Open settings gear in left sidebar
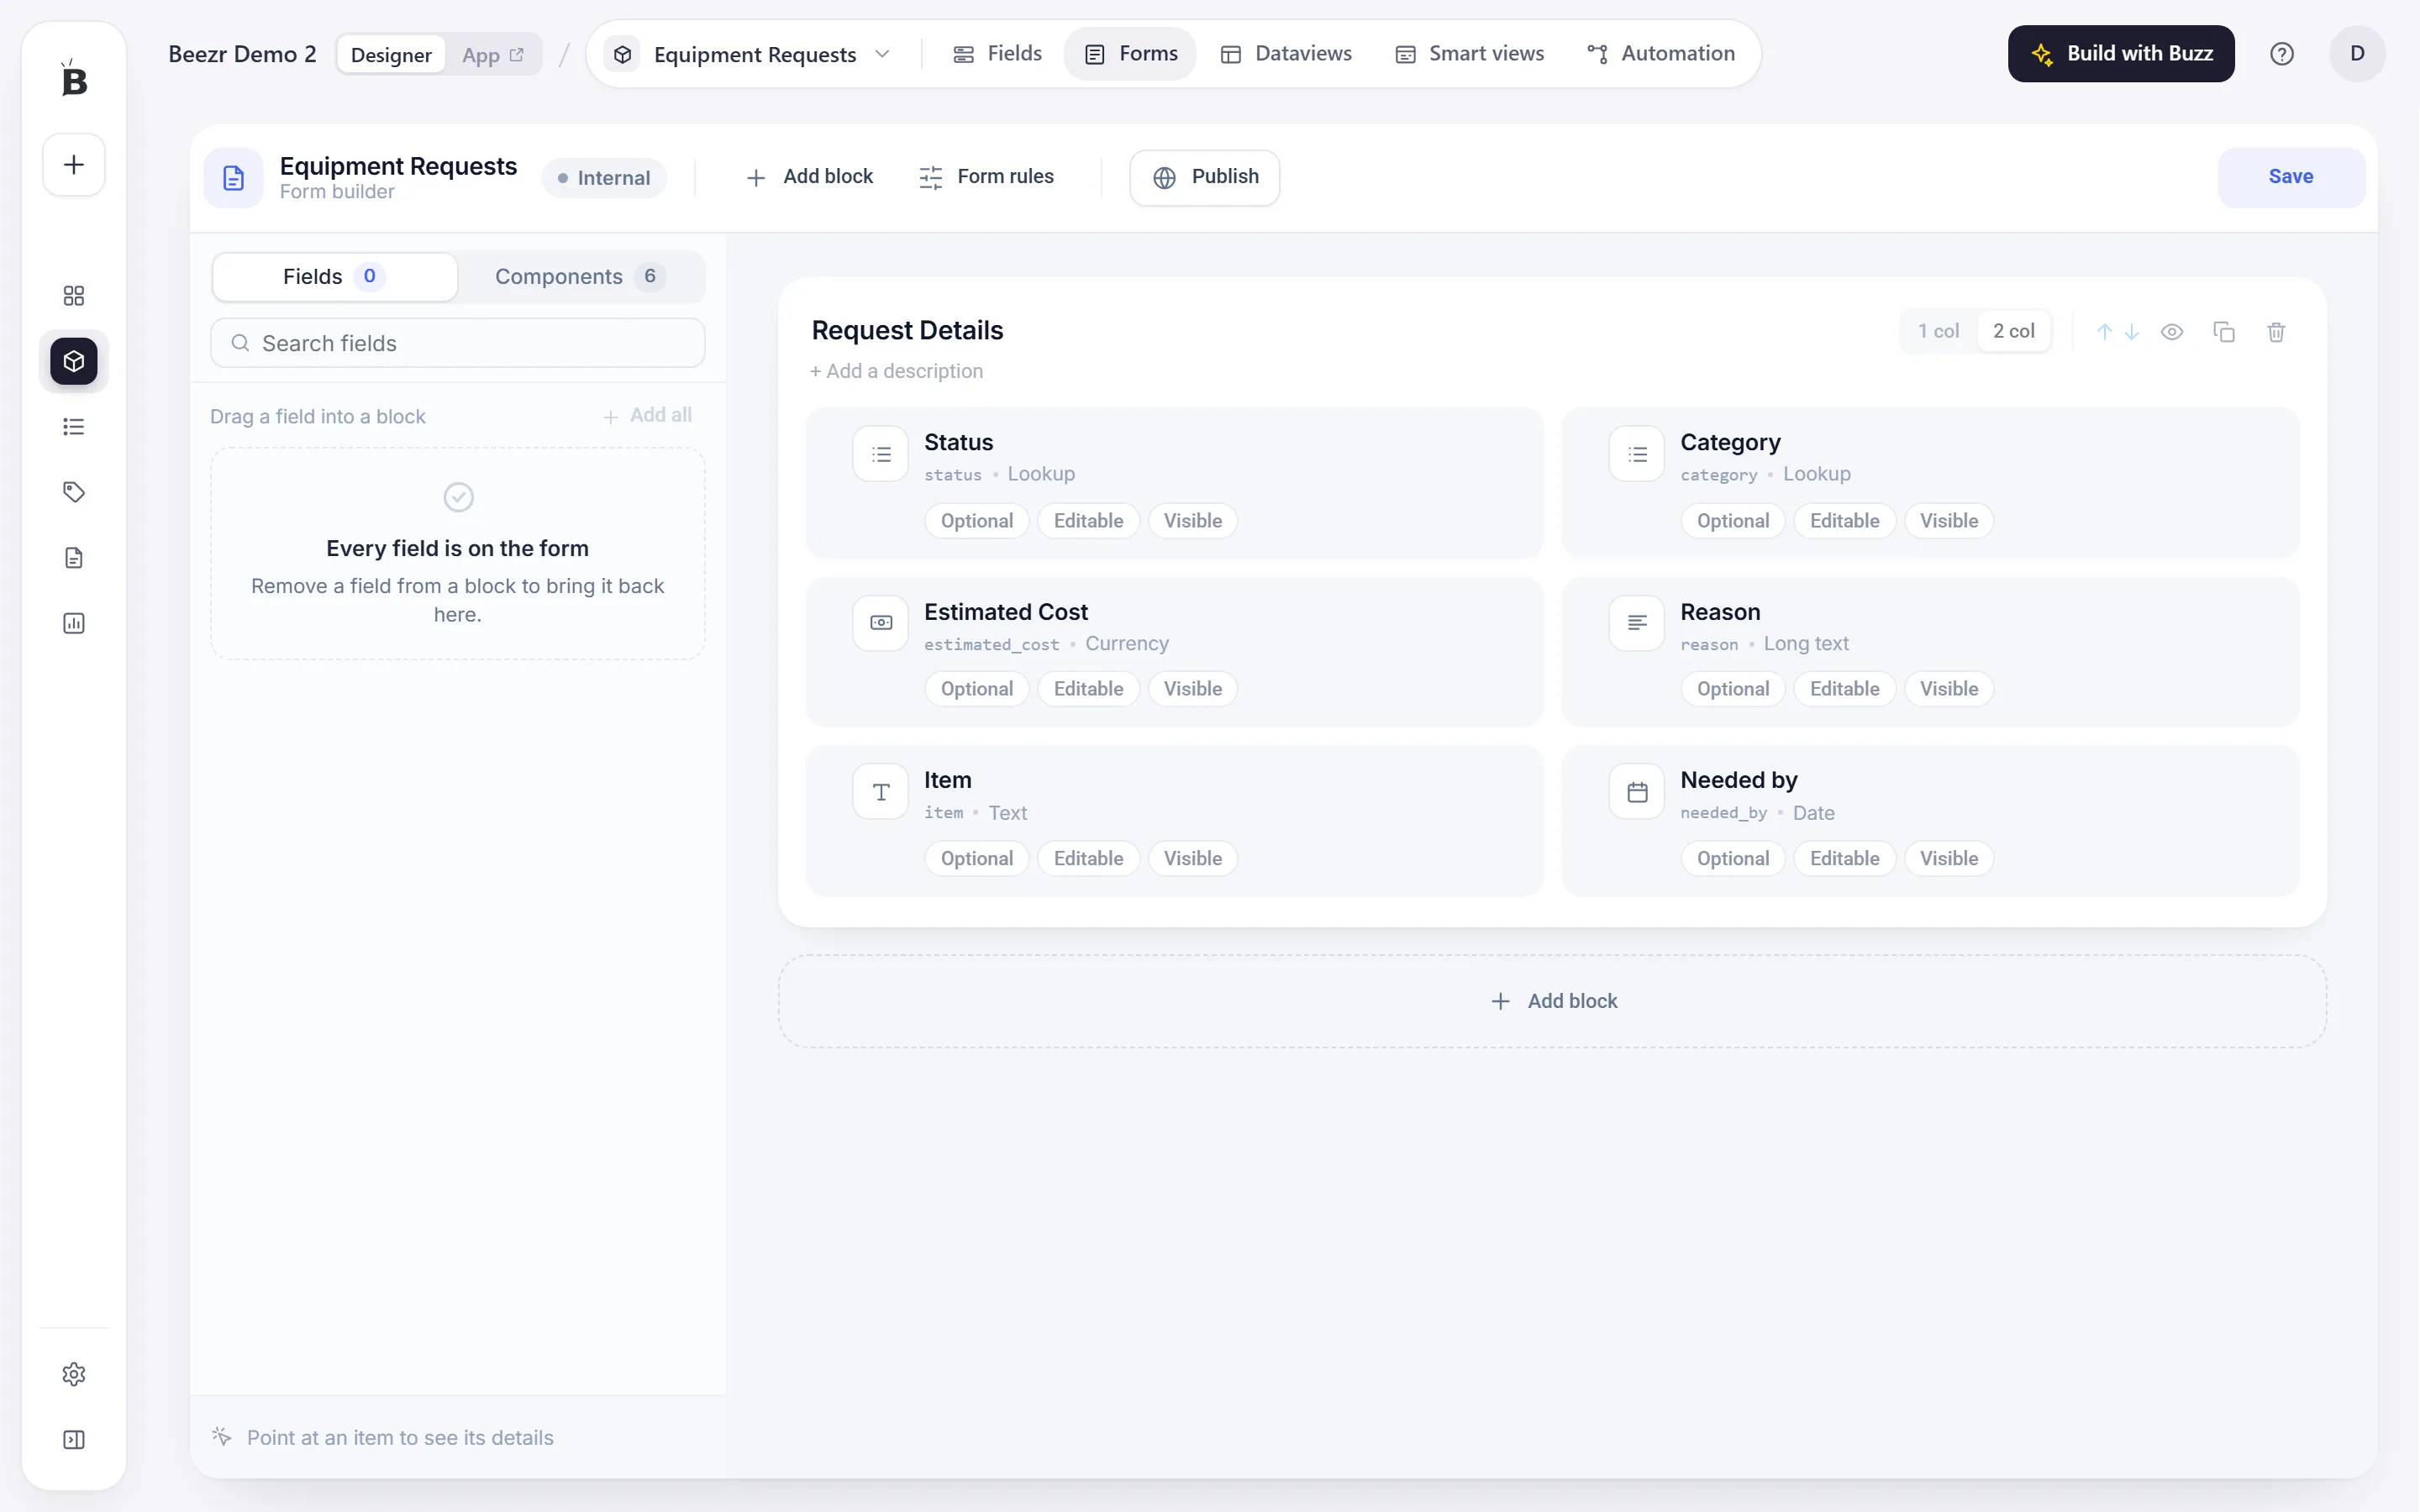 click(74, 1374)
